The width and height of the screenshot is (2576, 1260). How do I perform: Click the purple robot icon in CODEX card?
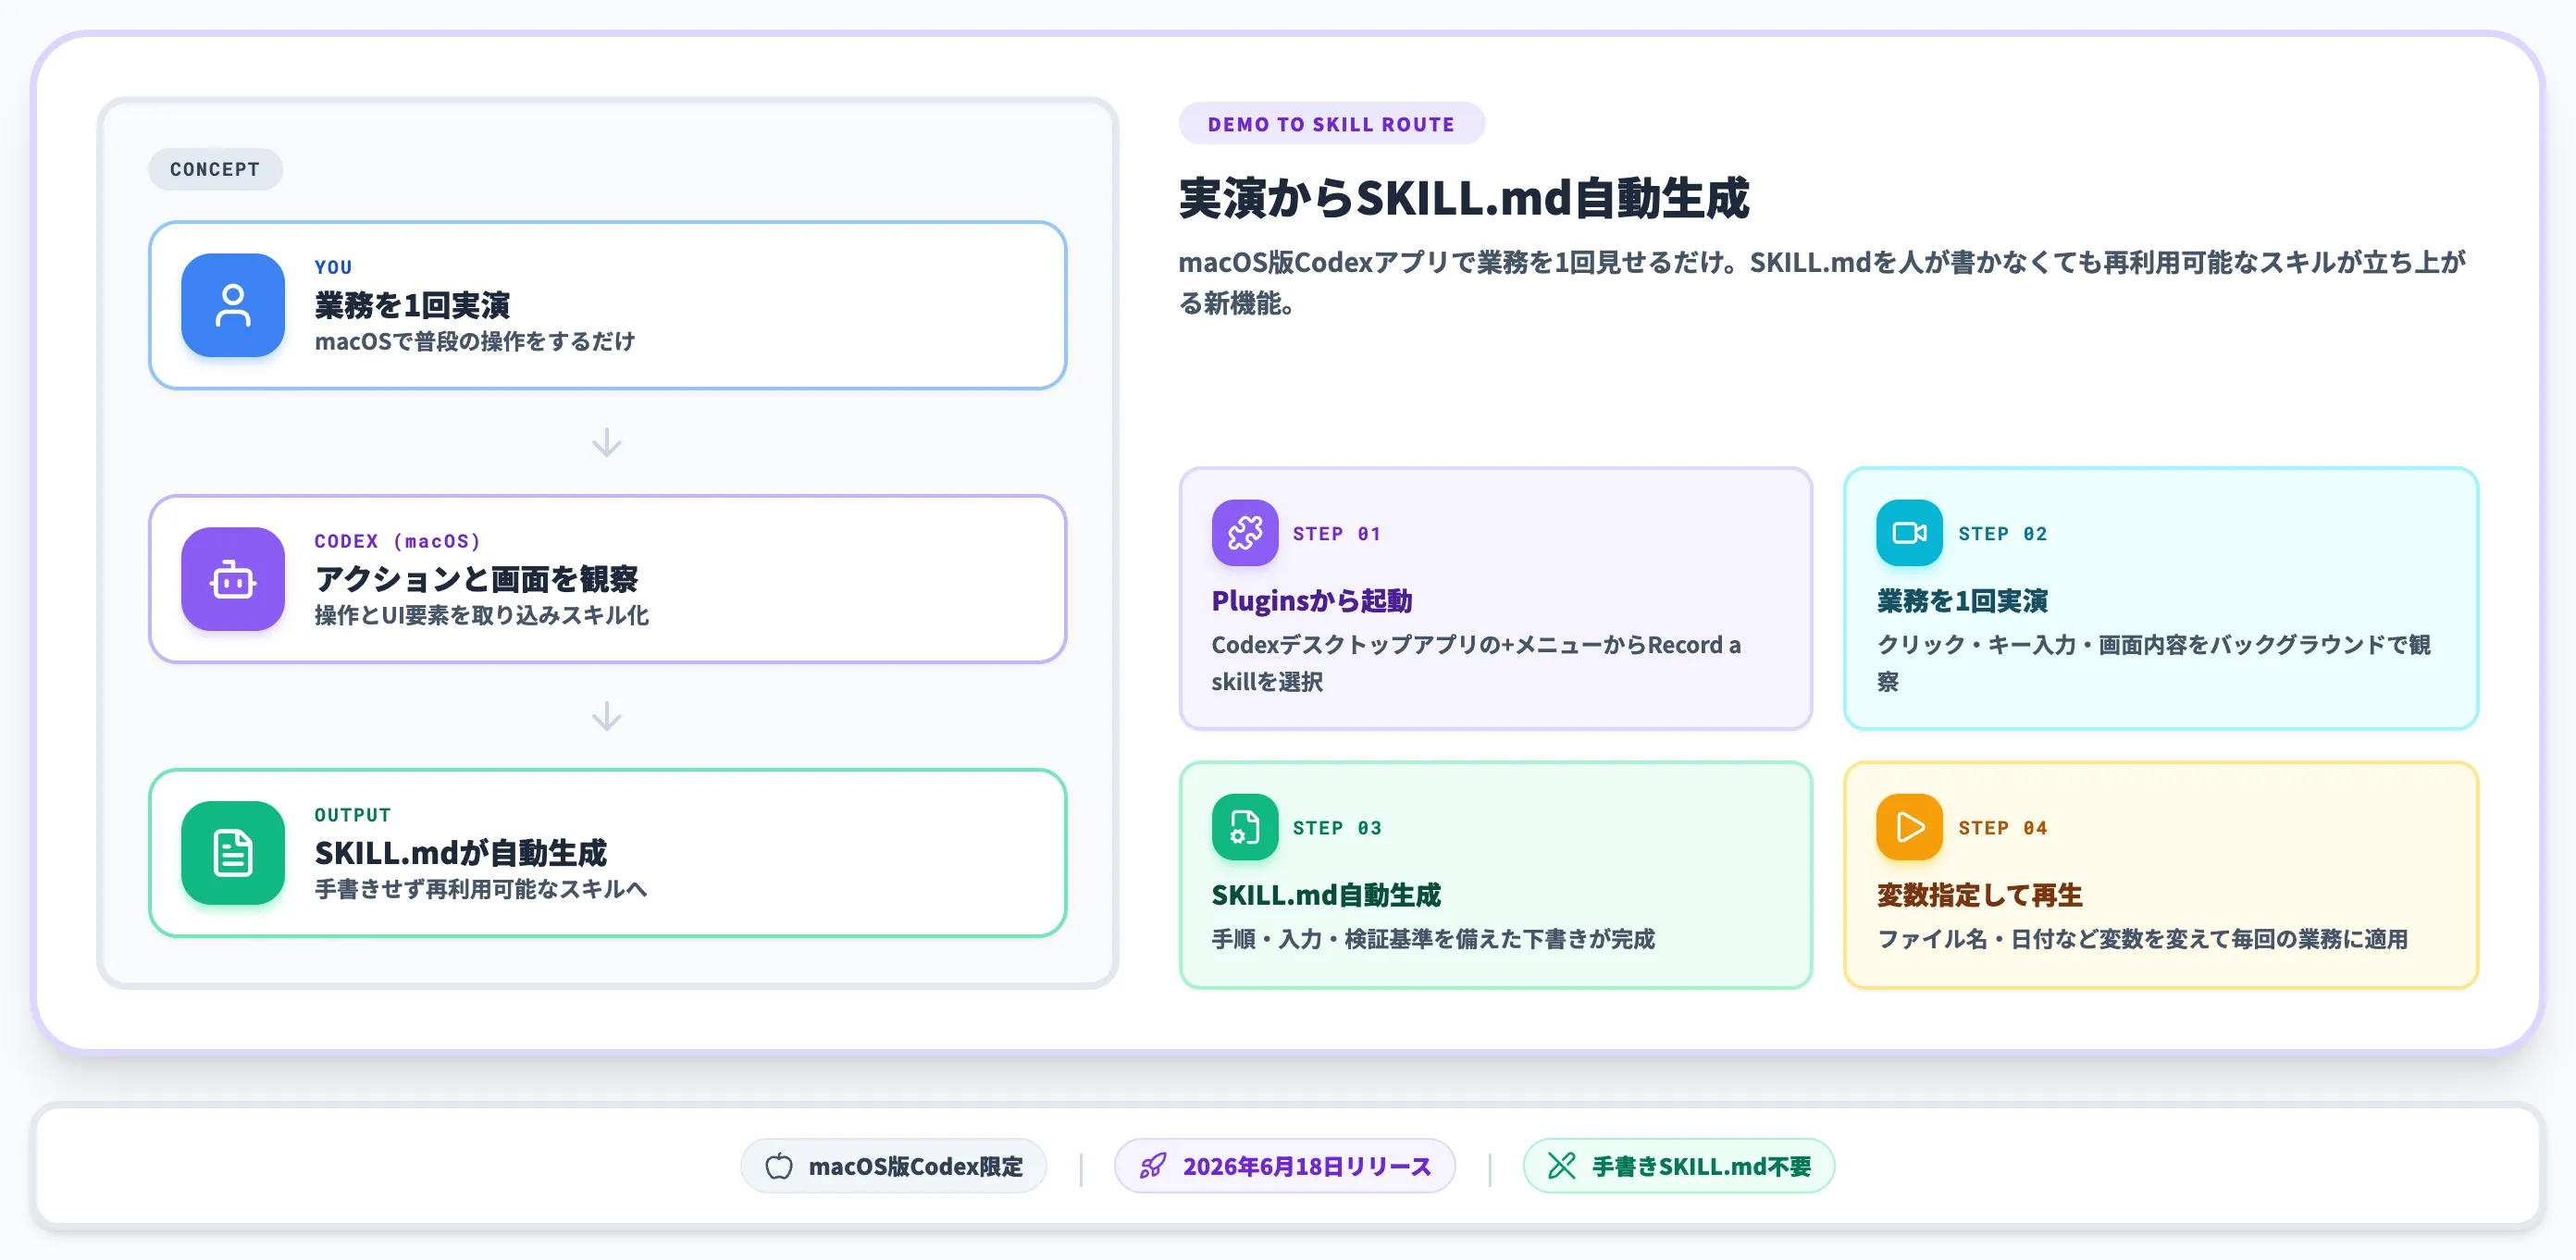tap(233, 579)
